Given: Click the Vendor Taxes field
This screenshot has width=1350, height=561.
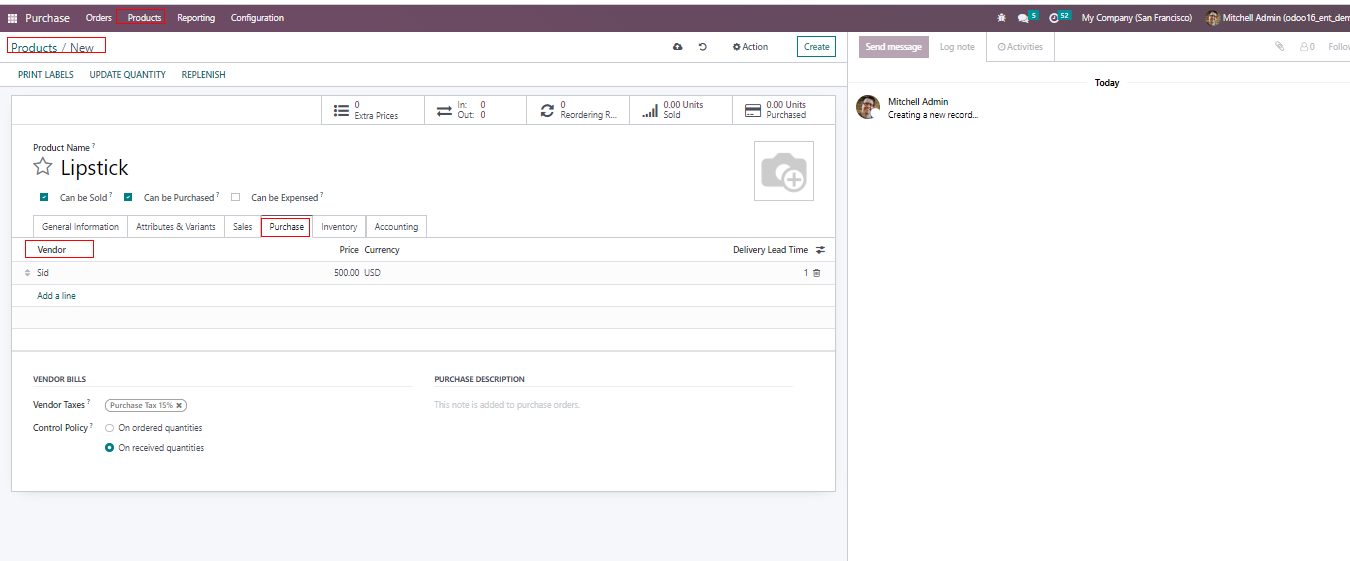Looking at the screenshot, I should click(258, 406).
